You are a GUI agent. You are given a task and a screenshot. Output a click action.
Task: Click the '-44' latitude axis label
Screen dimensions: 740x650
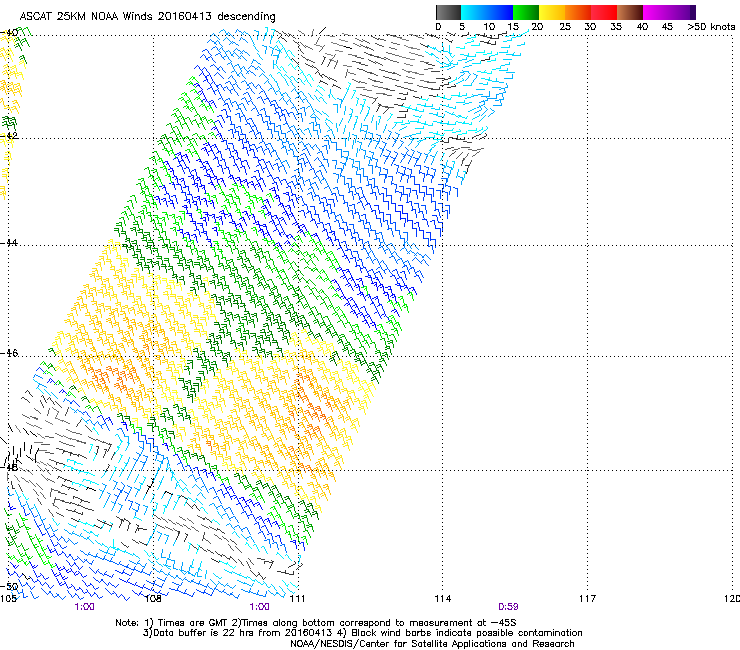pyautogui.click(x=9, y=243)
